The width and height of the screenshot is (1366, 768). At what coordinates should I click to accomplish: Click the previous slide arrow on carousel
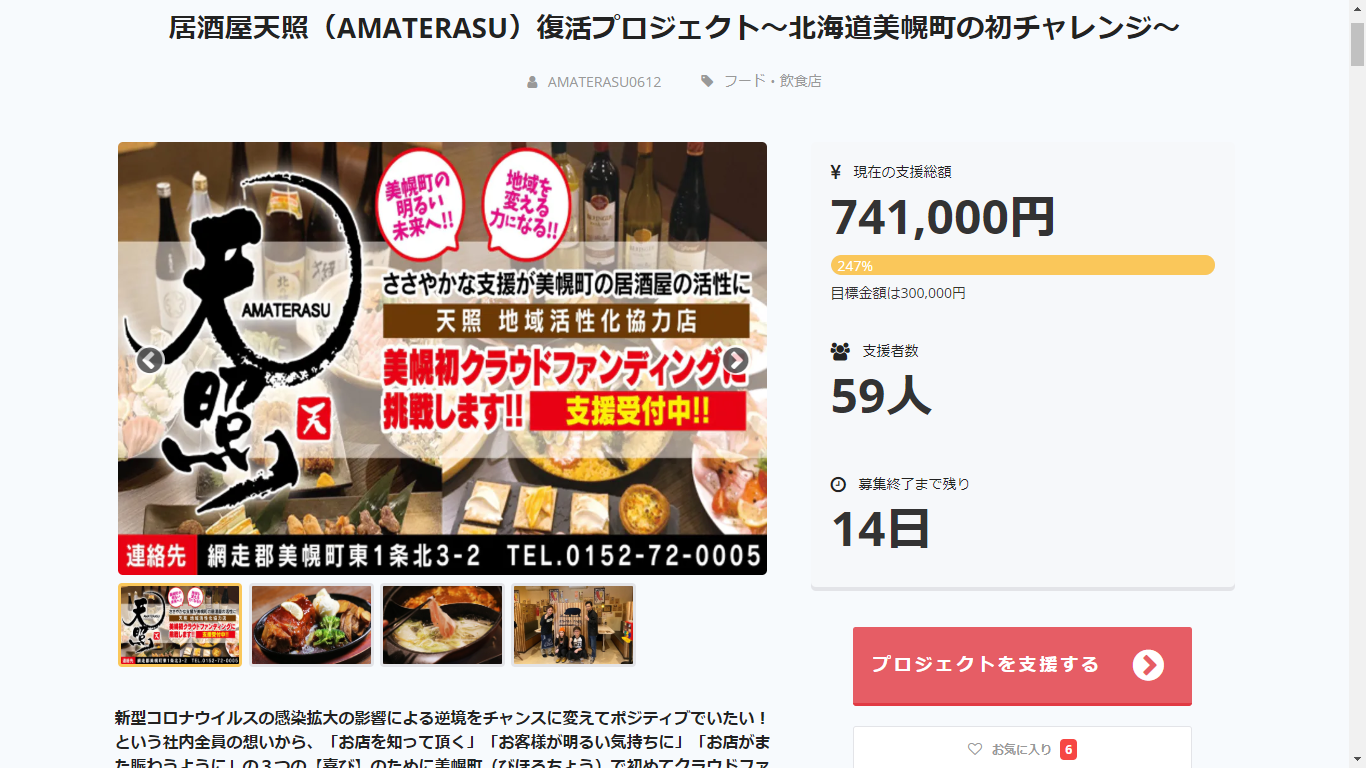[x=150, y=360]
